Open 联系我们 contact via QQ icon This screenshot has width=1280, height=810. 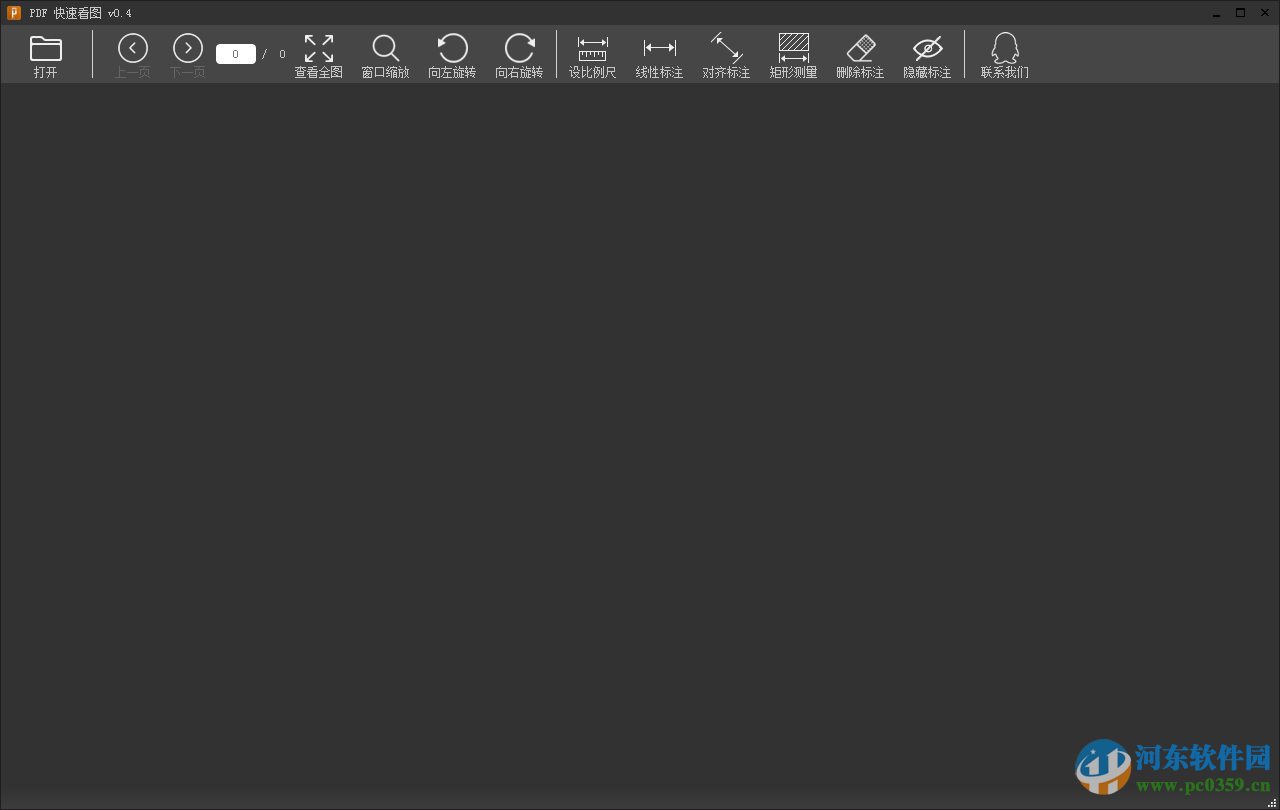point(1004,54)
